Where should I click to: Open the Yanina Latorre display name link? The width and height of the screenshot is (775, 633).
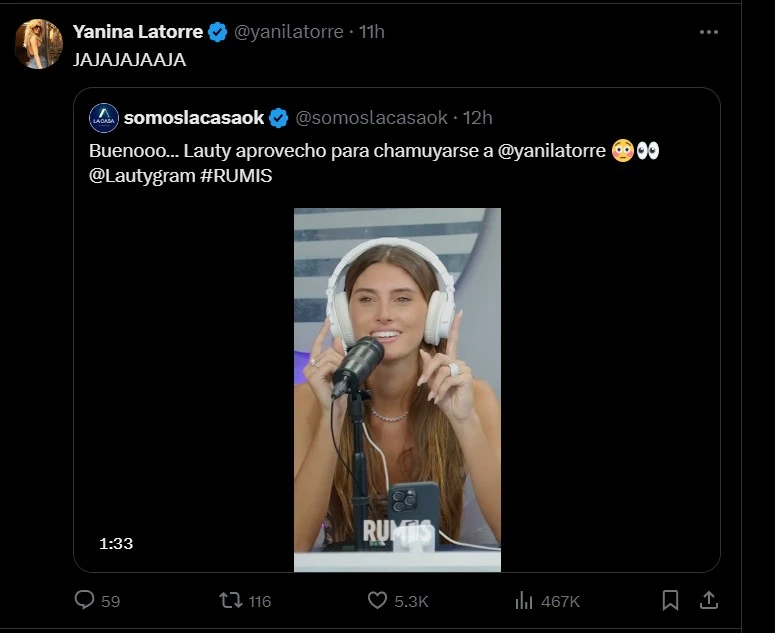point(138,32)
